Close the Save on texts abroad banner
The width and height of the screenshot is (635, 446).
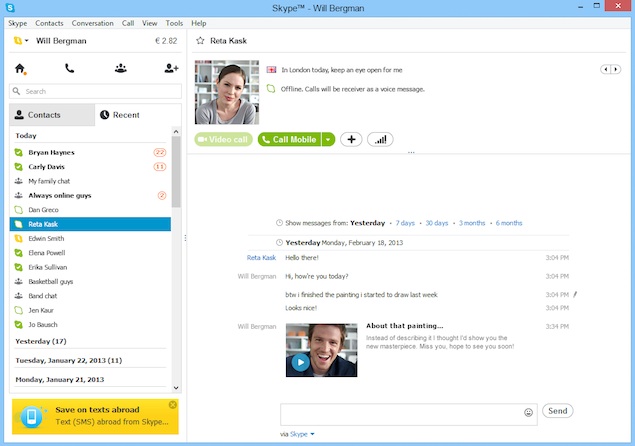173,405
